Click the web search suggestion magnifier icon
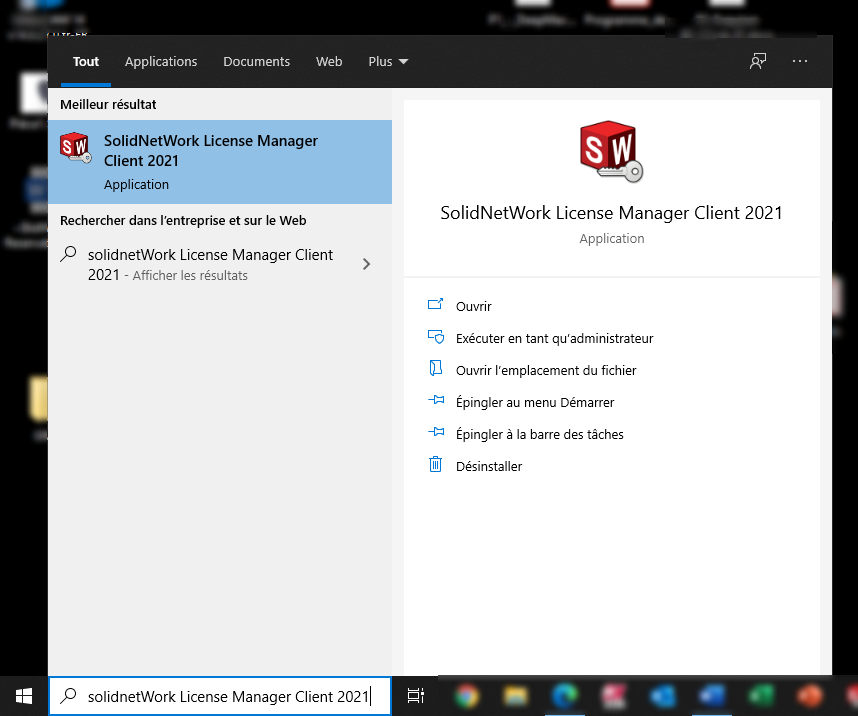The width and height of the screenshot is (858, 716). [x=68, y=254]
